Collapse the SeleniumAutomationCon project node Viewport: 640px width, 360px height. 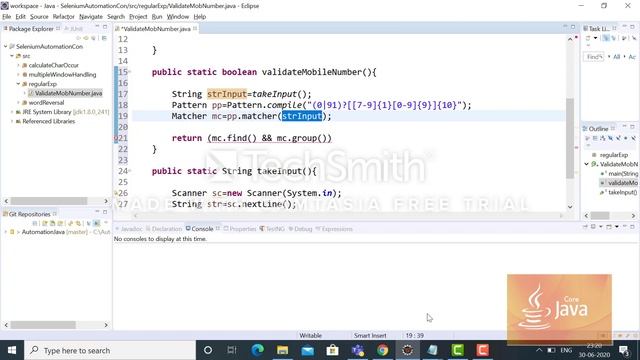6,47
